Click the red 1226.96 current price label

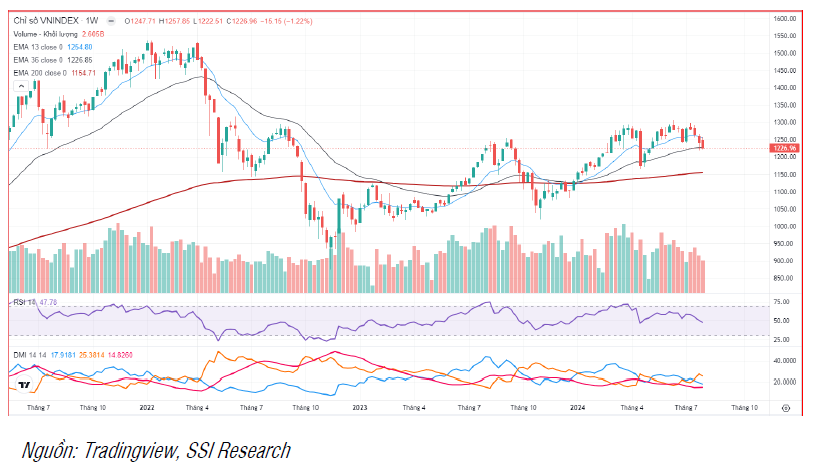784,148
